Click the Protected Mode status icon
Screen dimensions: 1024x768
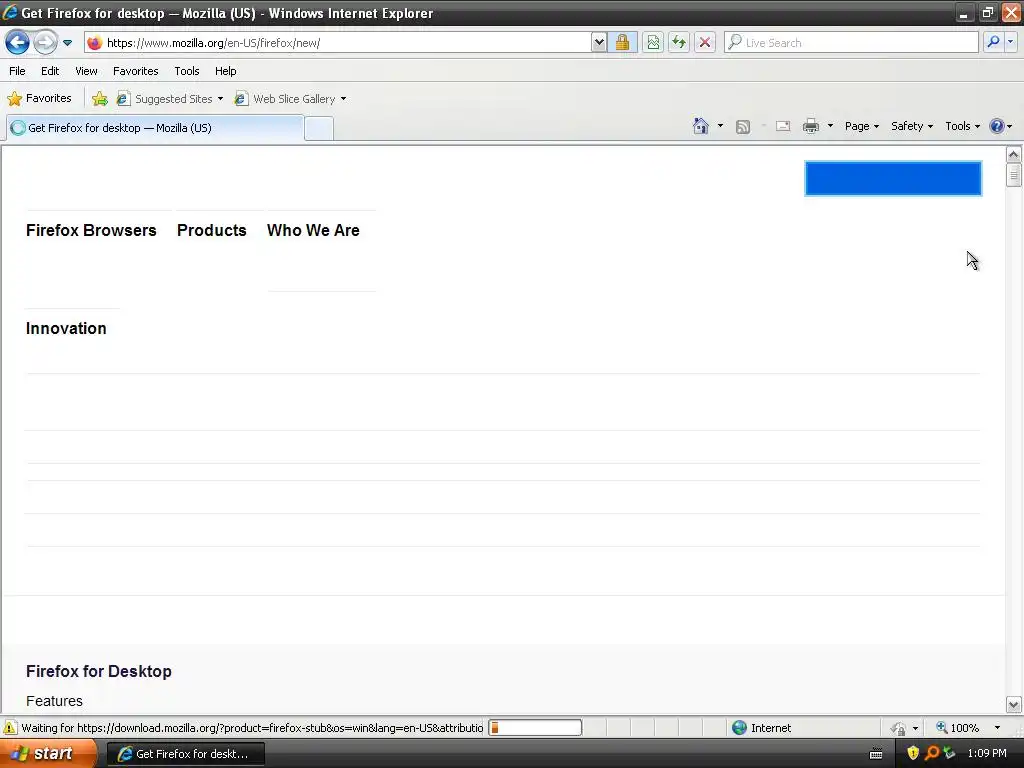tap(899, 728)
